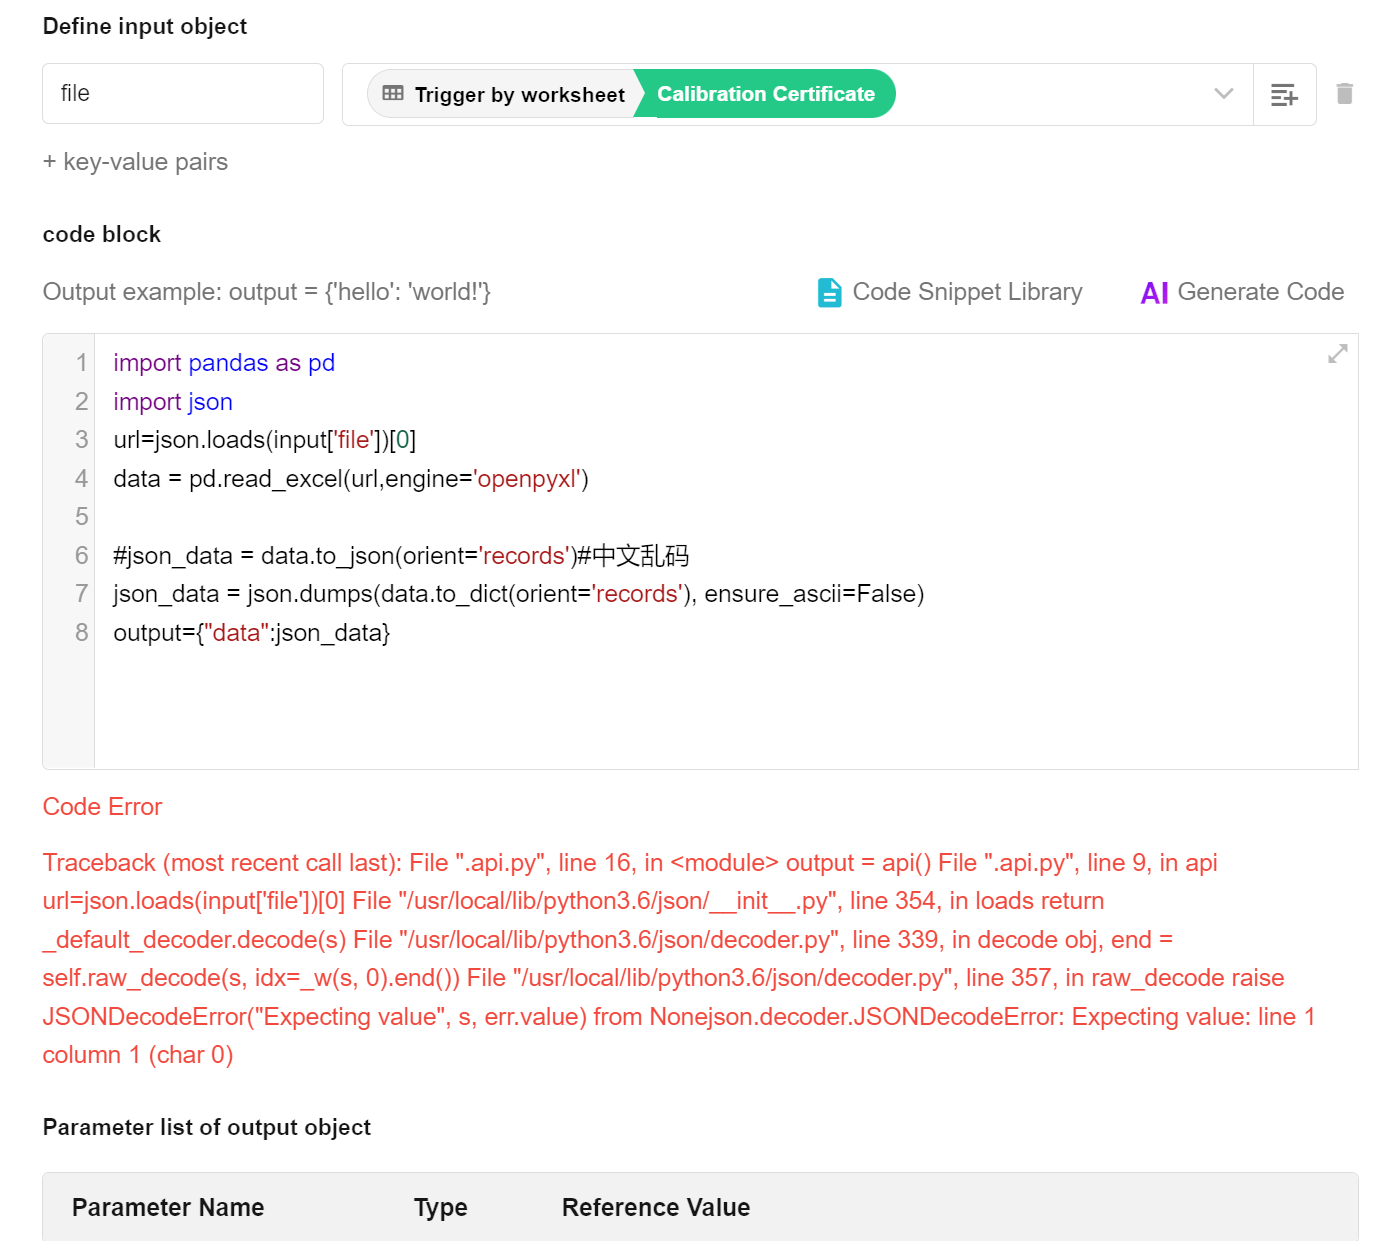Click the Reference Value column header
This screenshot has height=1241, width=1374.
point(655,1207)
